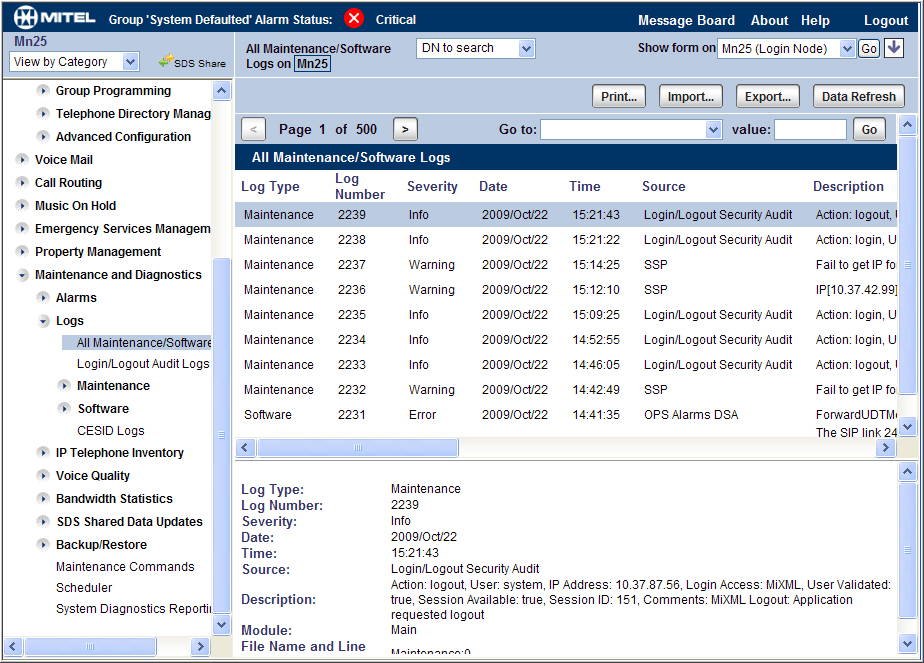Viewport: 924px width, 663px height.
Task: Open the Show form on node dropdown
Action: (786, 48)
